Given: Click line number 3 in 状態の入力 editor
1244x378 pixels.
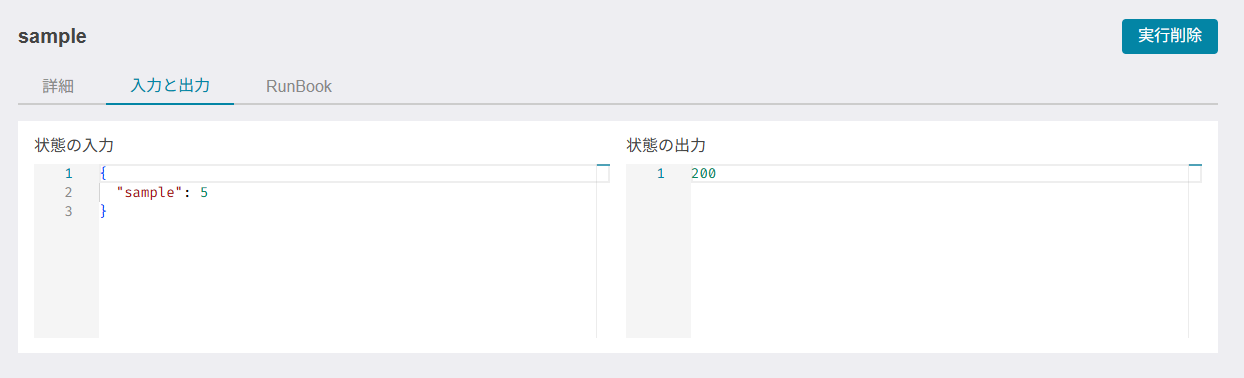Looking at the screenshot, I should [x=68, y=210].
